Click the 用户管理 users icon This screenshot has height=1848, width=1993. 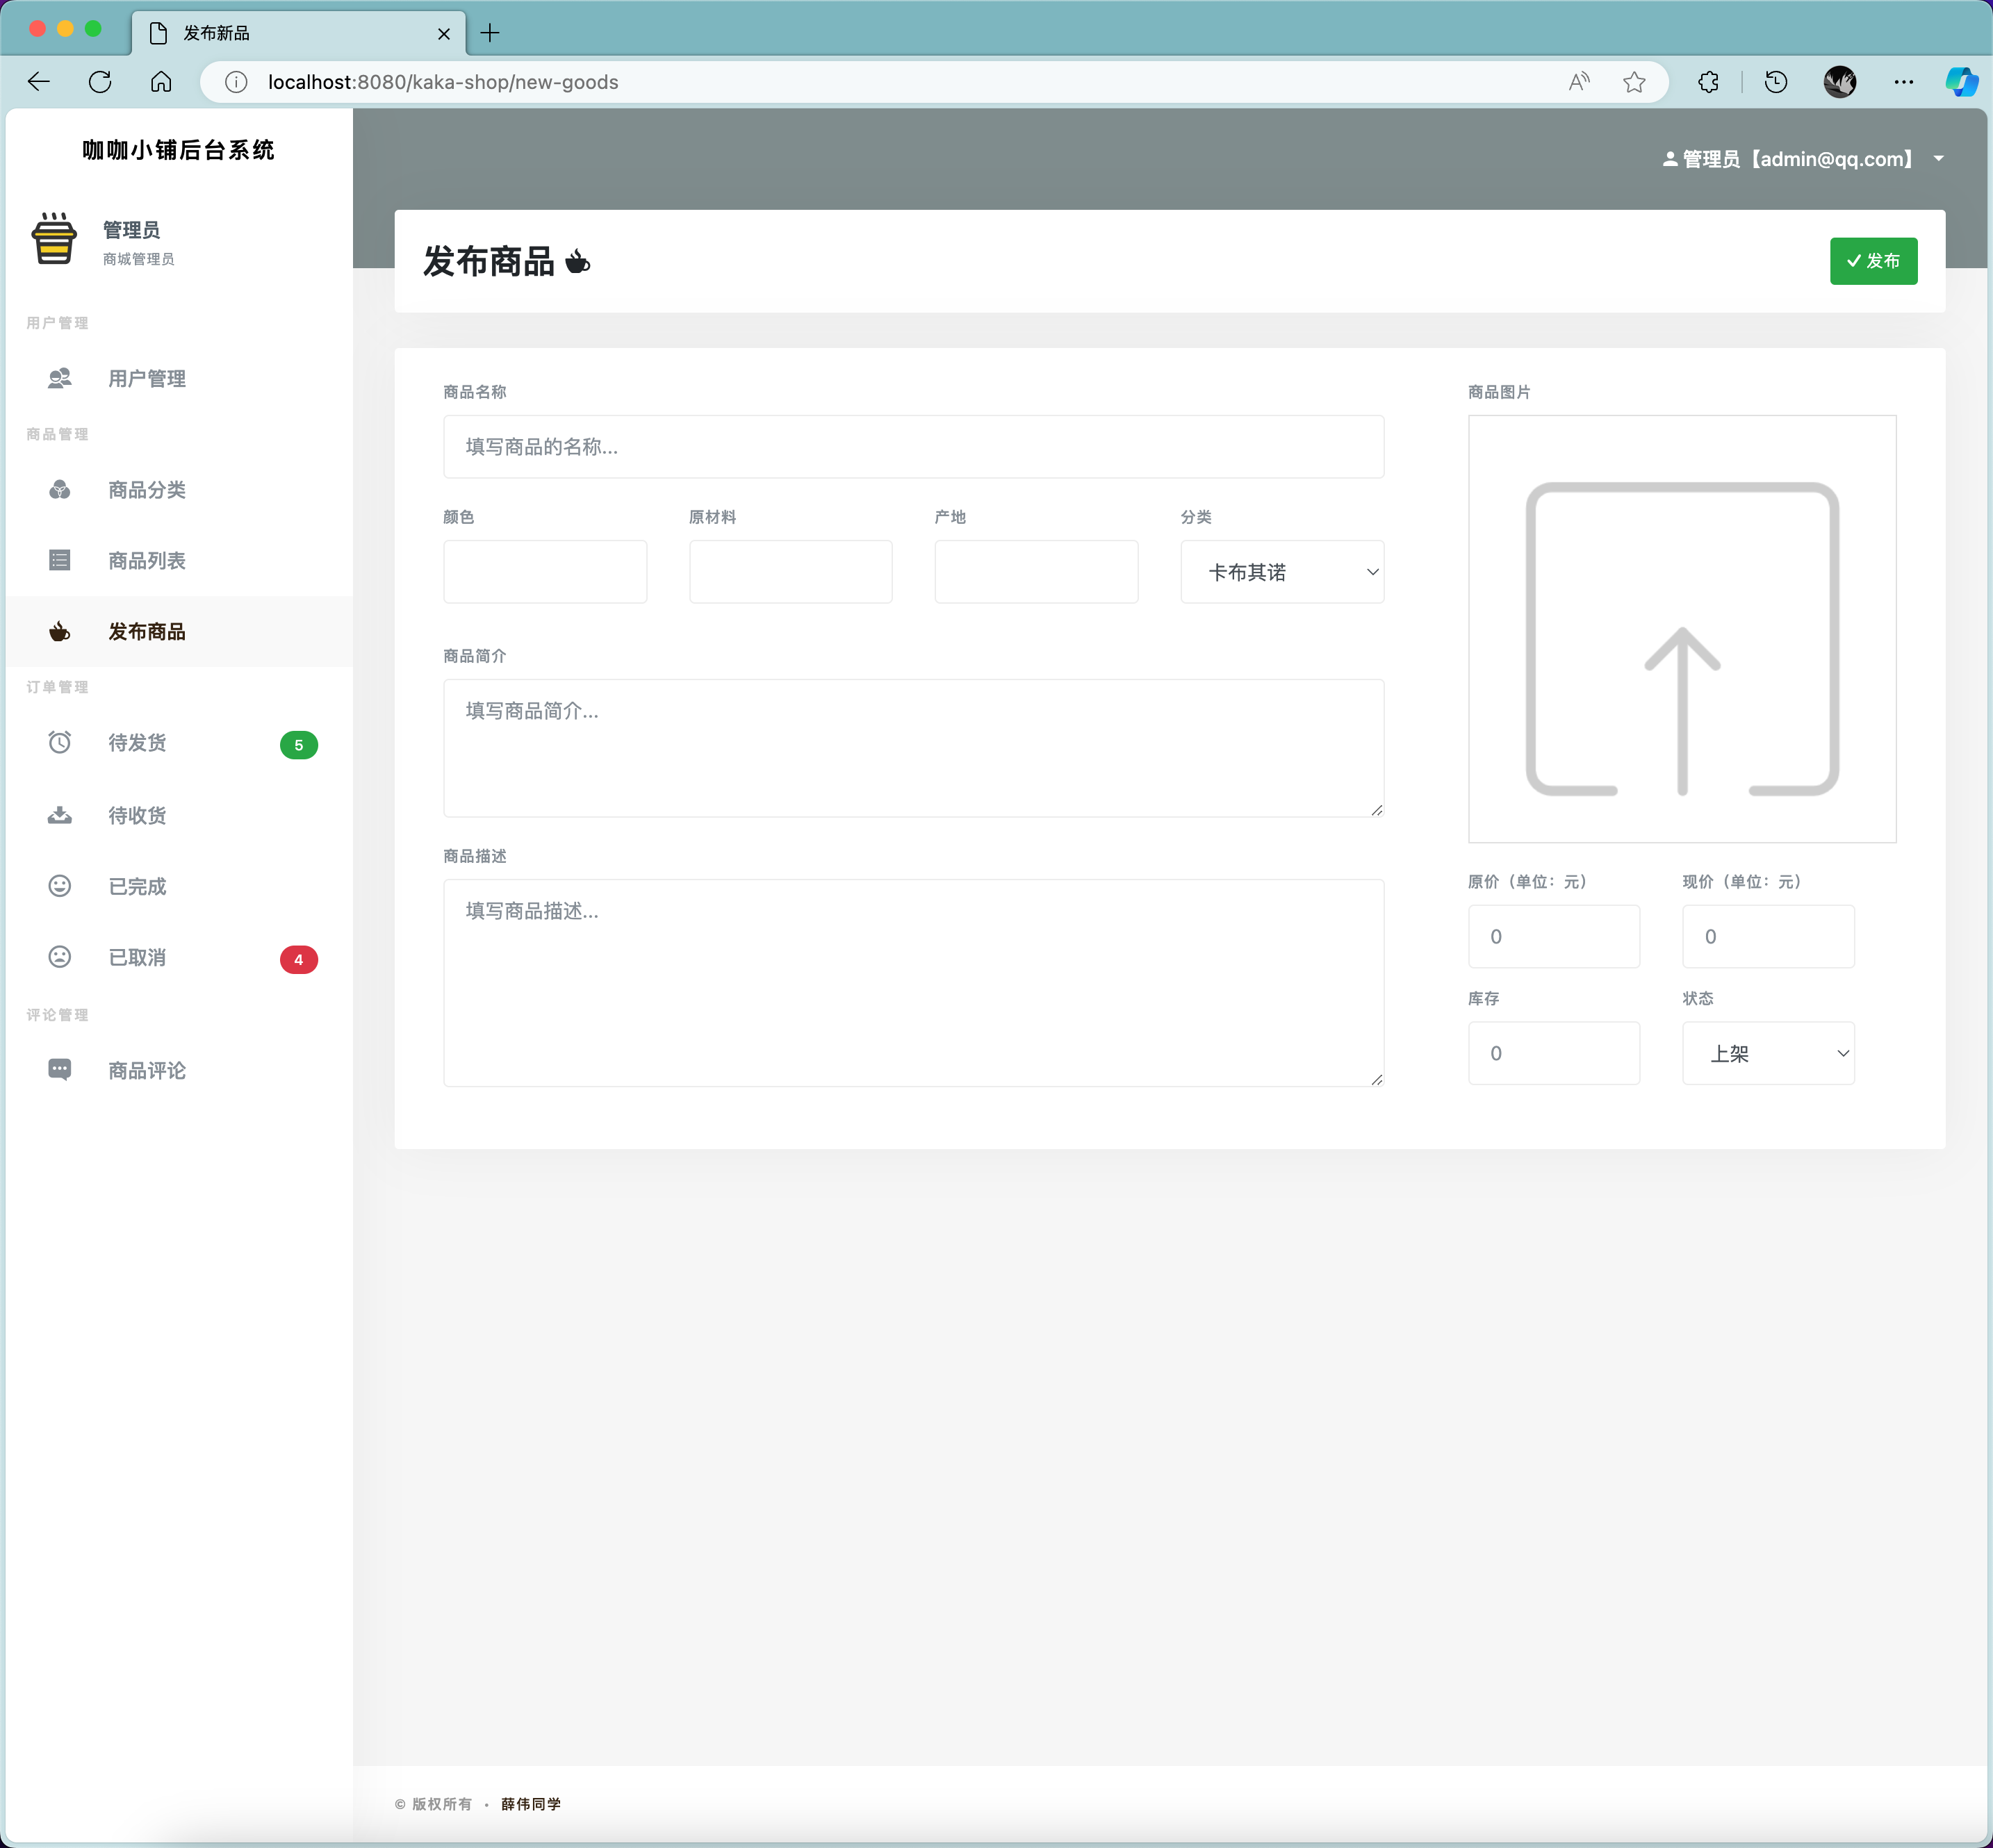60,378
